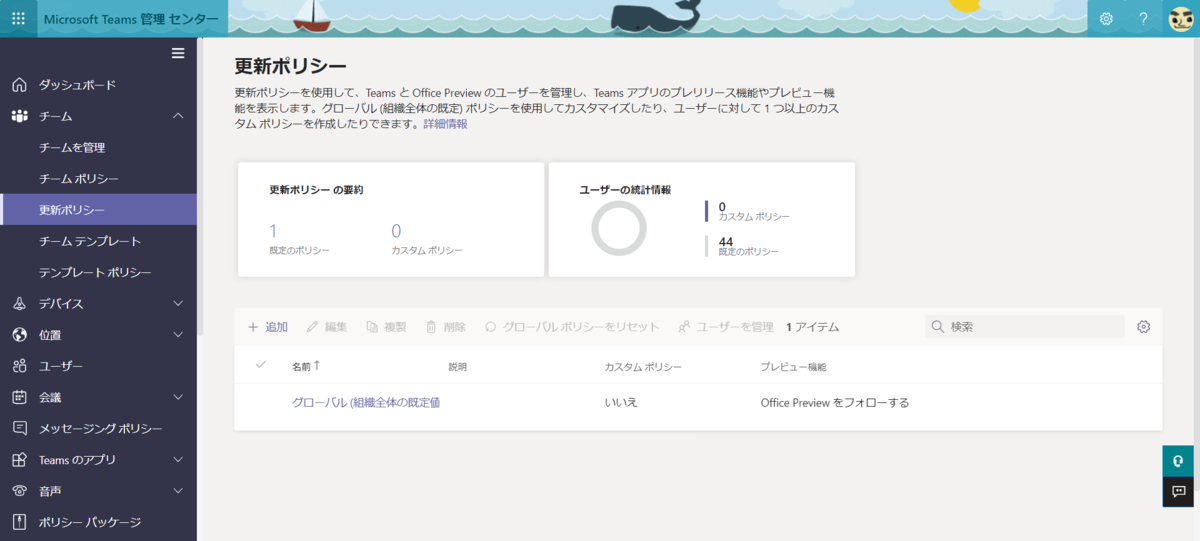Screen dimensions: 1200x541
Task: Collapse the navigation with hamburger icon
Action: tap(178, 53)
